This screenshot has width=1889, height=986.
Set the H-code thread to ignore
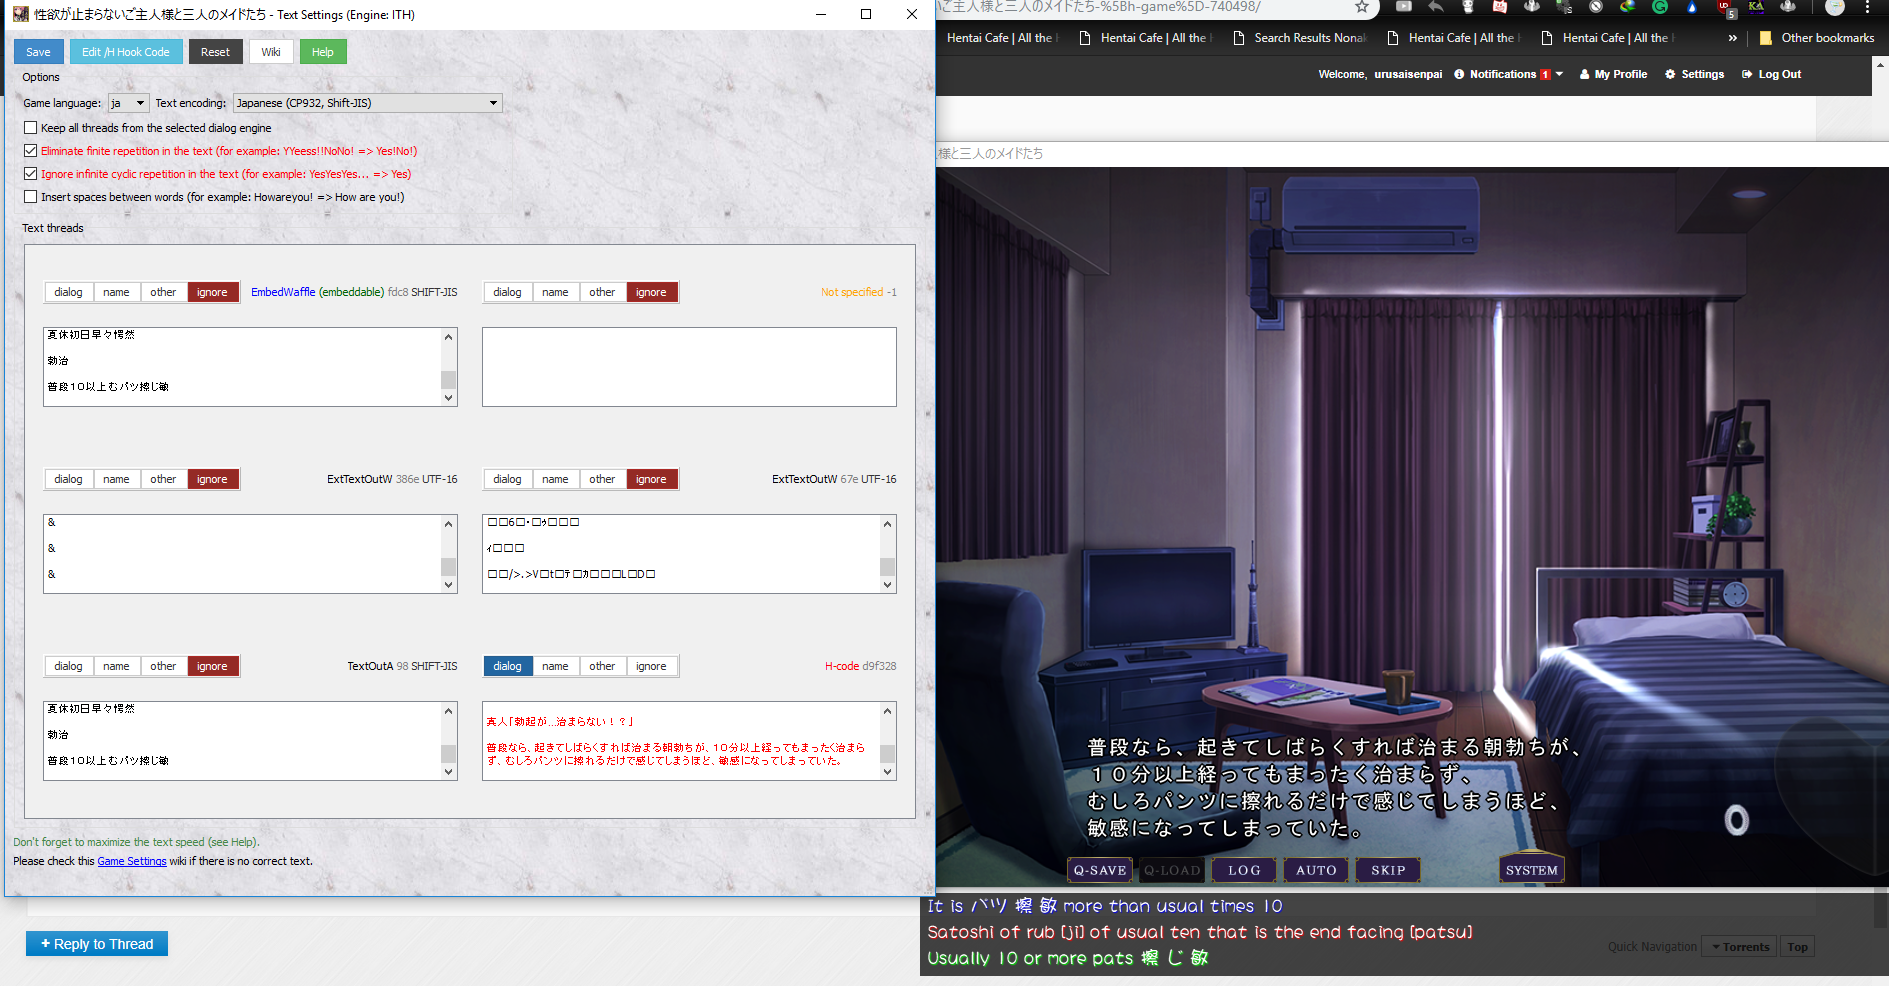[651, 666]
